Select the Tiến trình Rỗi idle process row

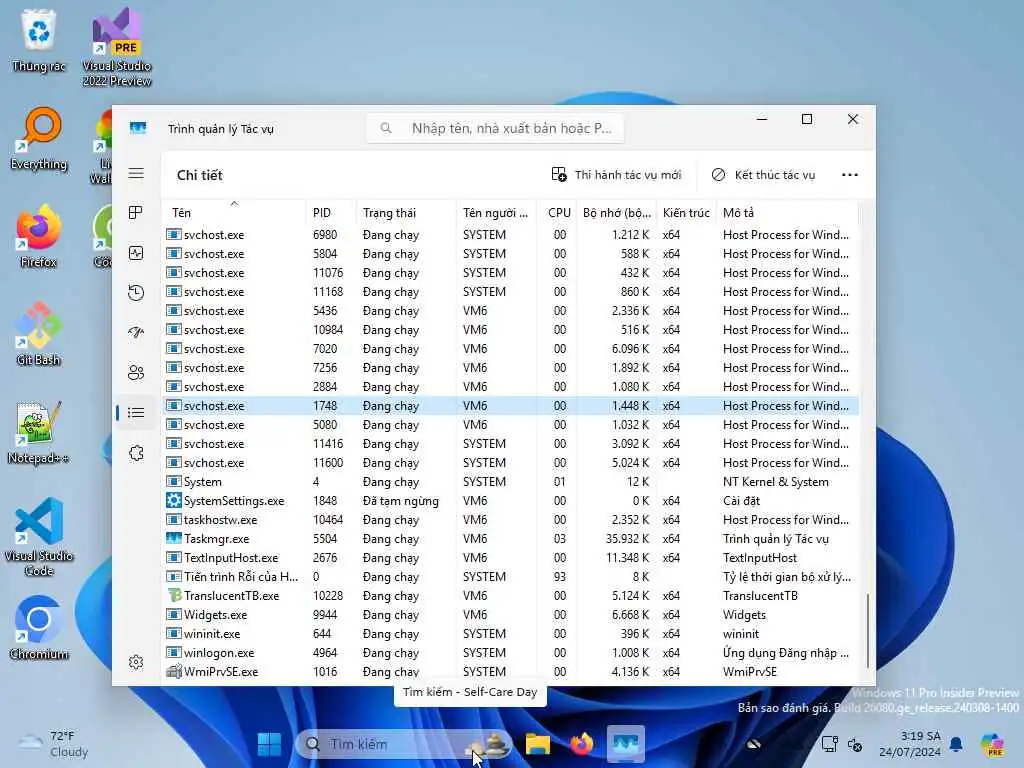(x=510, y=577)
